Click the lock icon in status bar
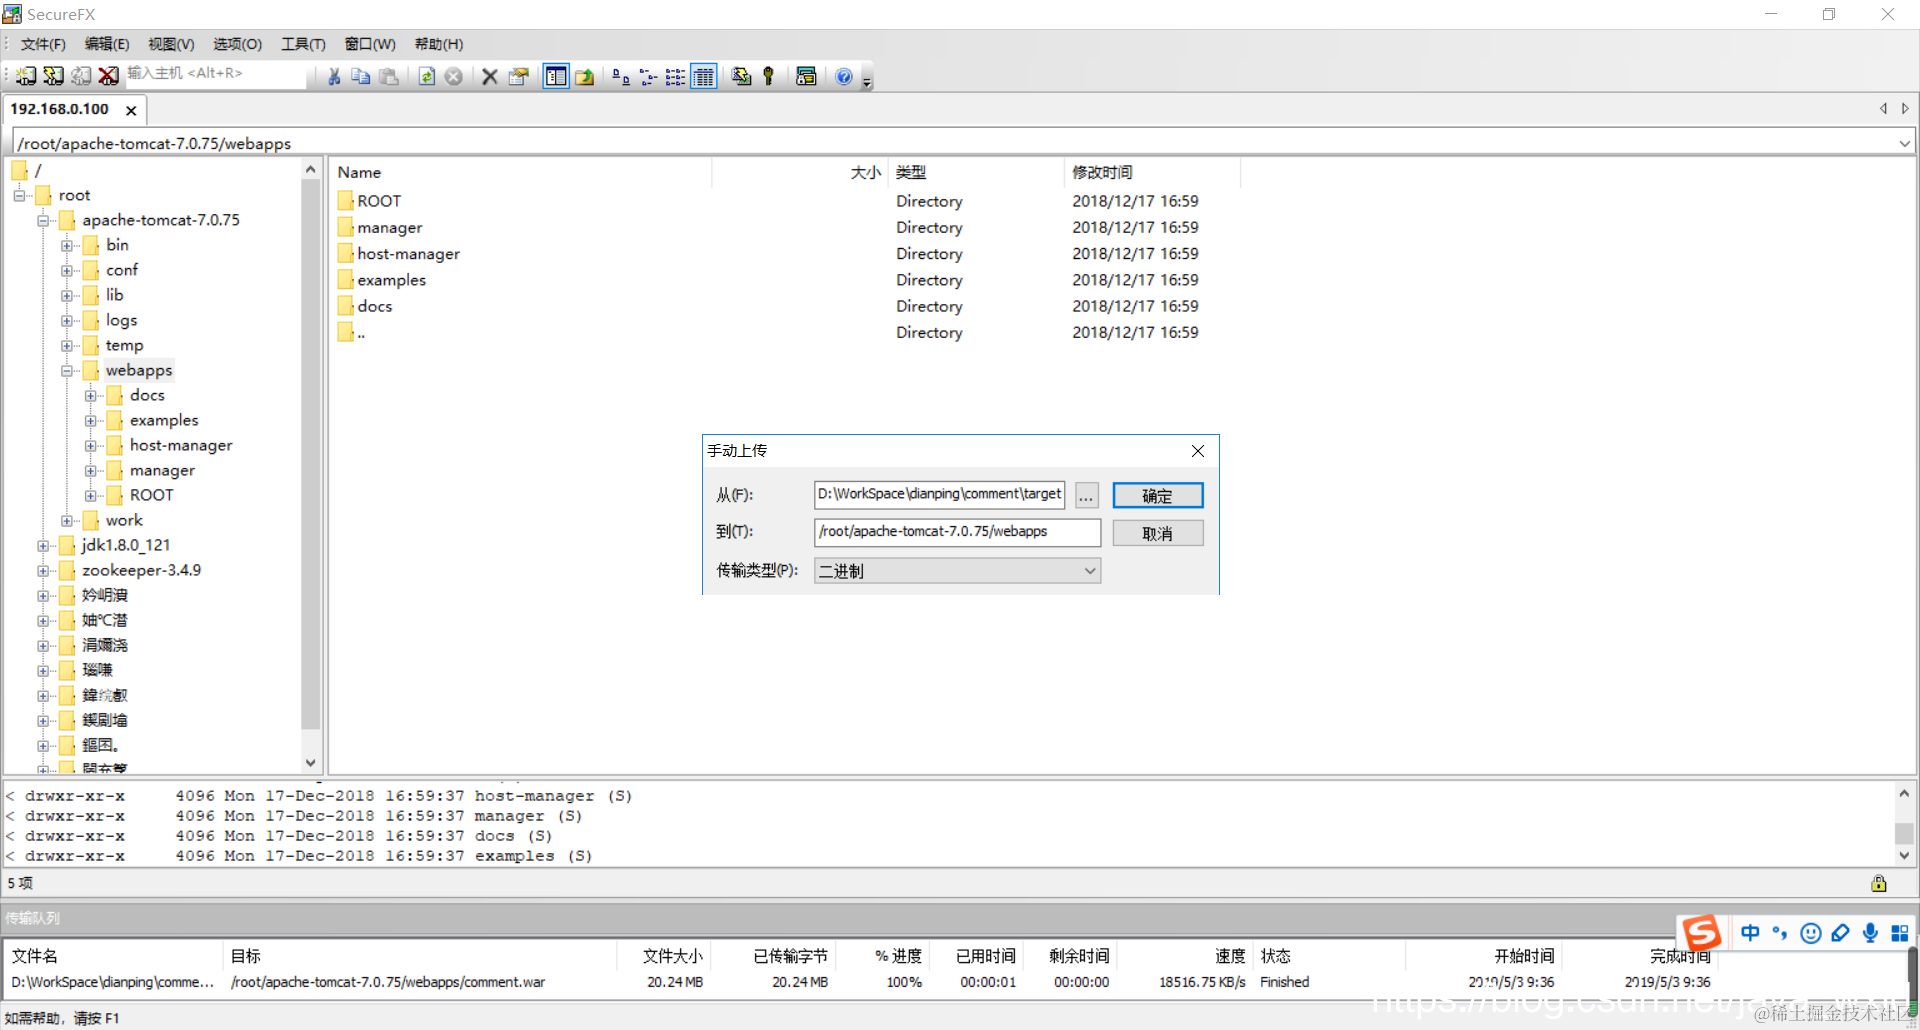 coord(1879,883)
